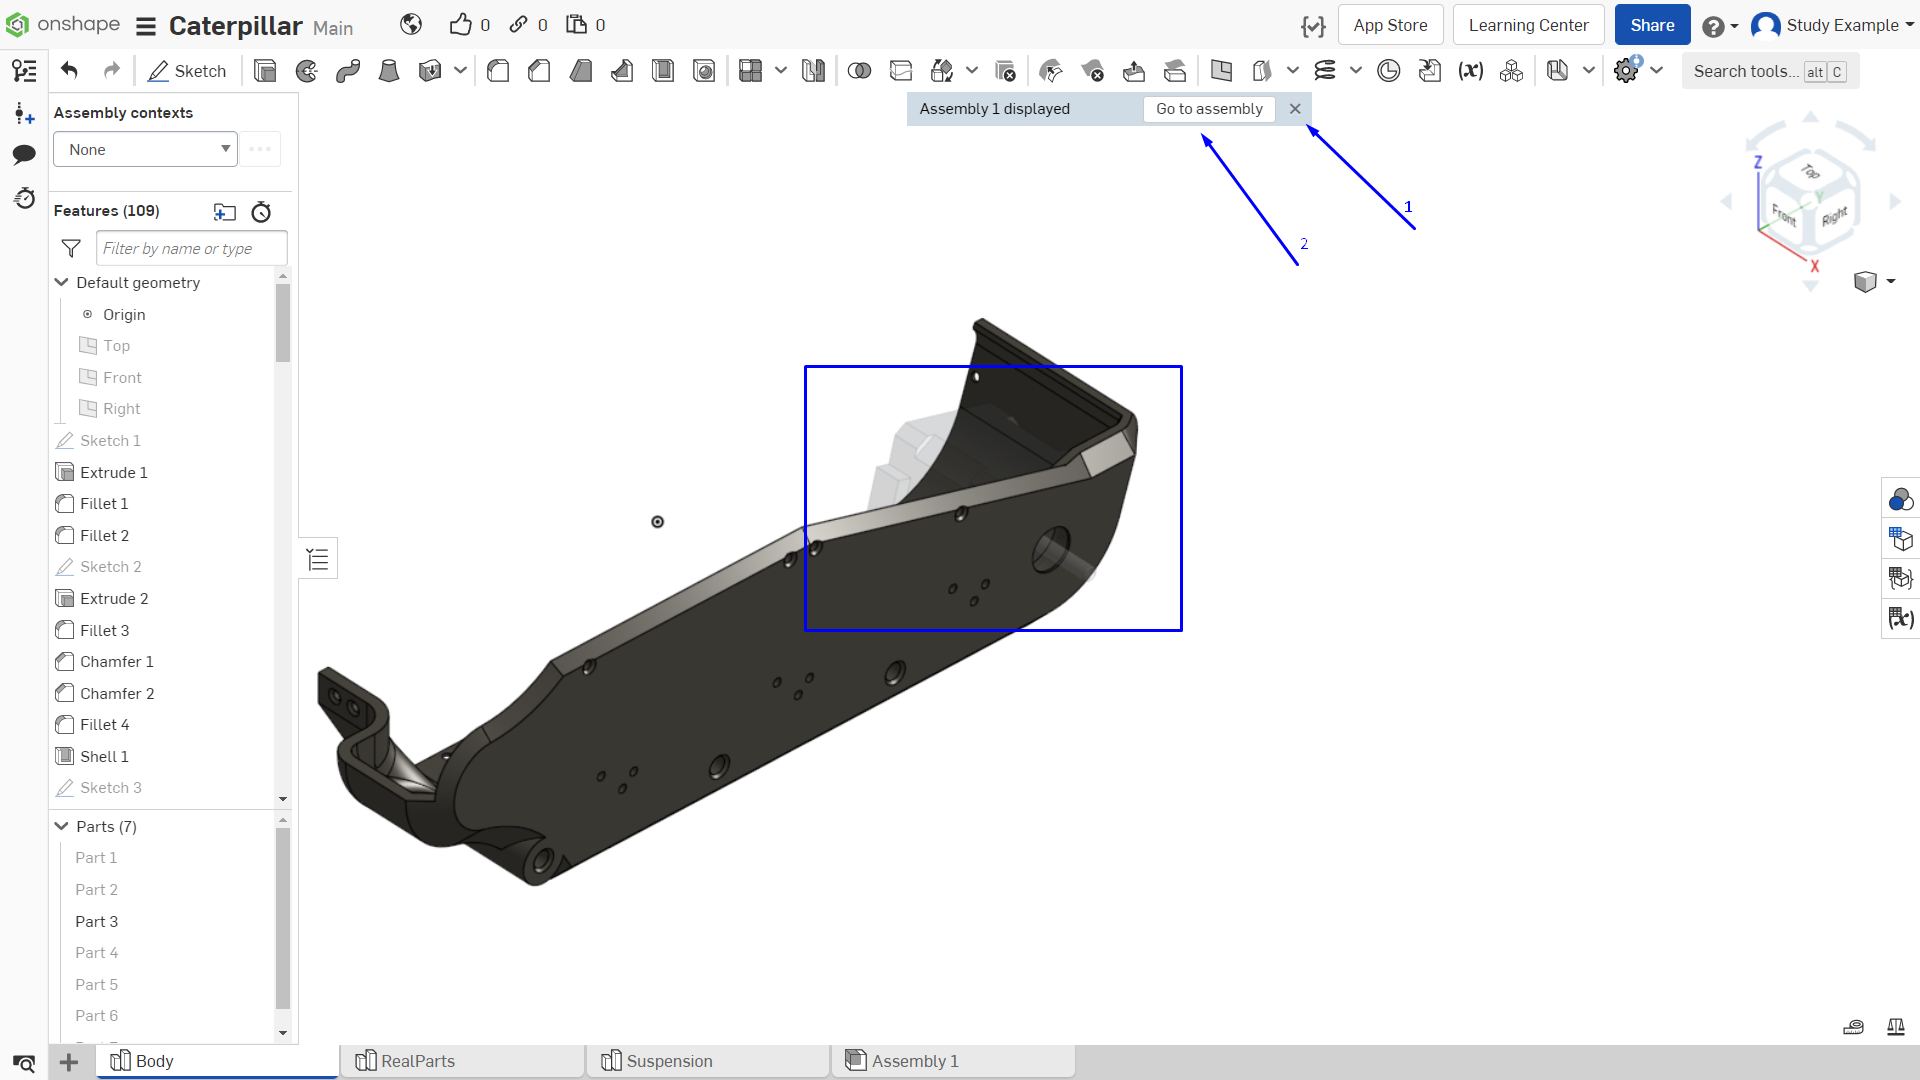
Task: Toggle the feature filter funnel icon
Action: pyautogui.click(x=71, y=248)
